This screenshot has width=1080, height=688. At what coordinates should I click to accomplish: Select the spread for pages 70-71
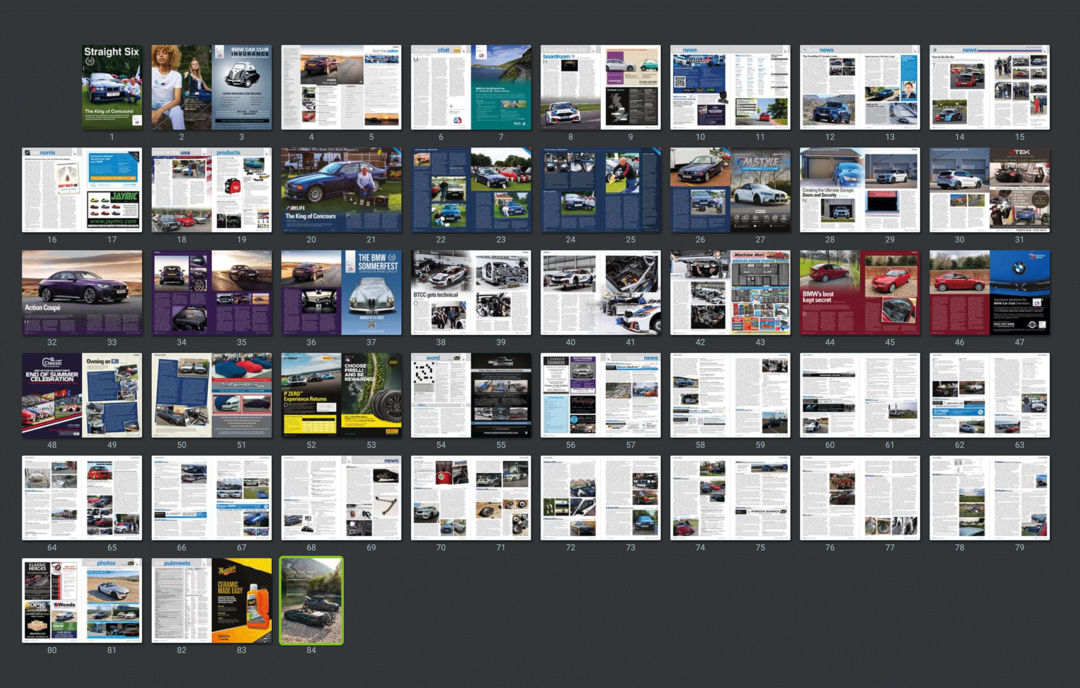tap(471, 498)
